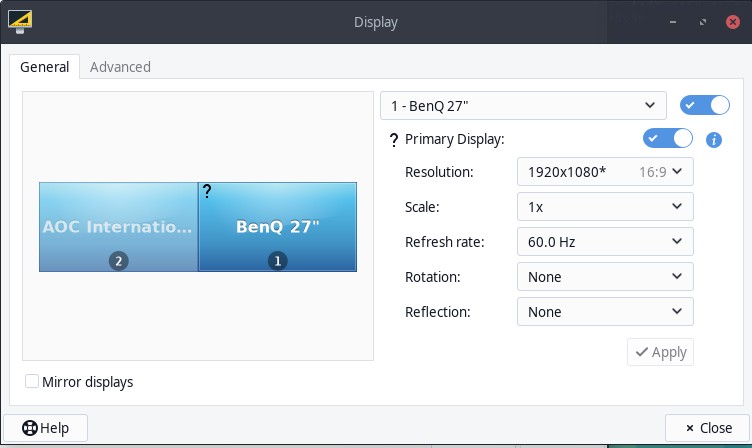Click the number 1 badge on BenQ monitor
Image resolution: width=752 pixels, height=448 pixels.
[x=277, y=261]
